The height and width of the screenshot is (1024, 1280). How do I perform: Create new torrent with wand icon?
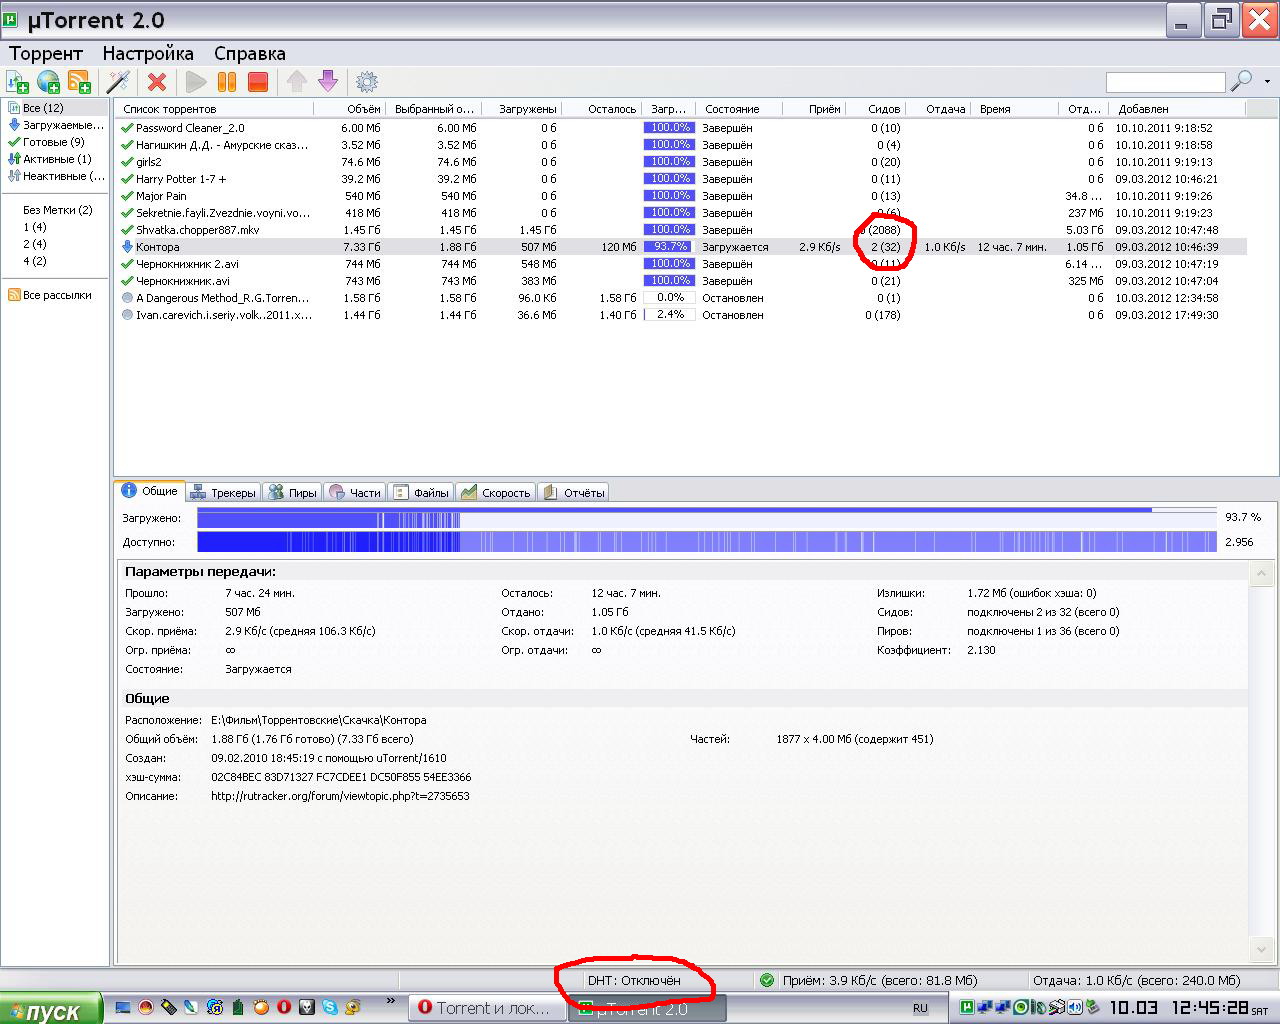[119, 82]
